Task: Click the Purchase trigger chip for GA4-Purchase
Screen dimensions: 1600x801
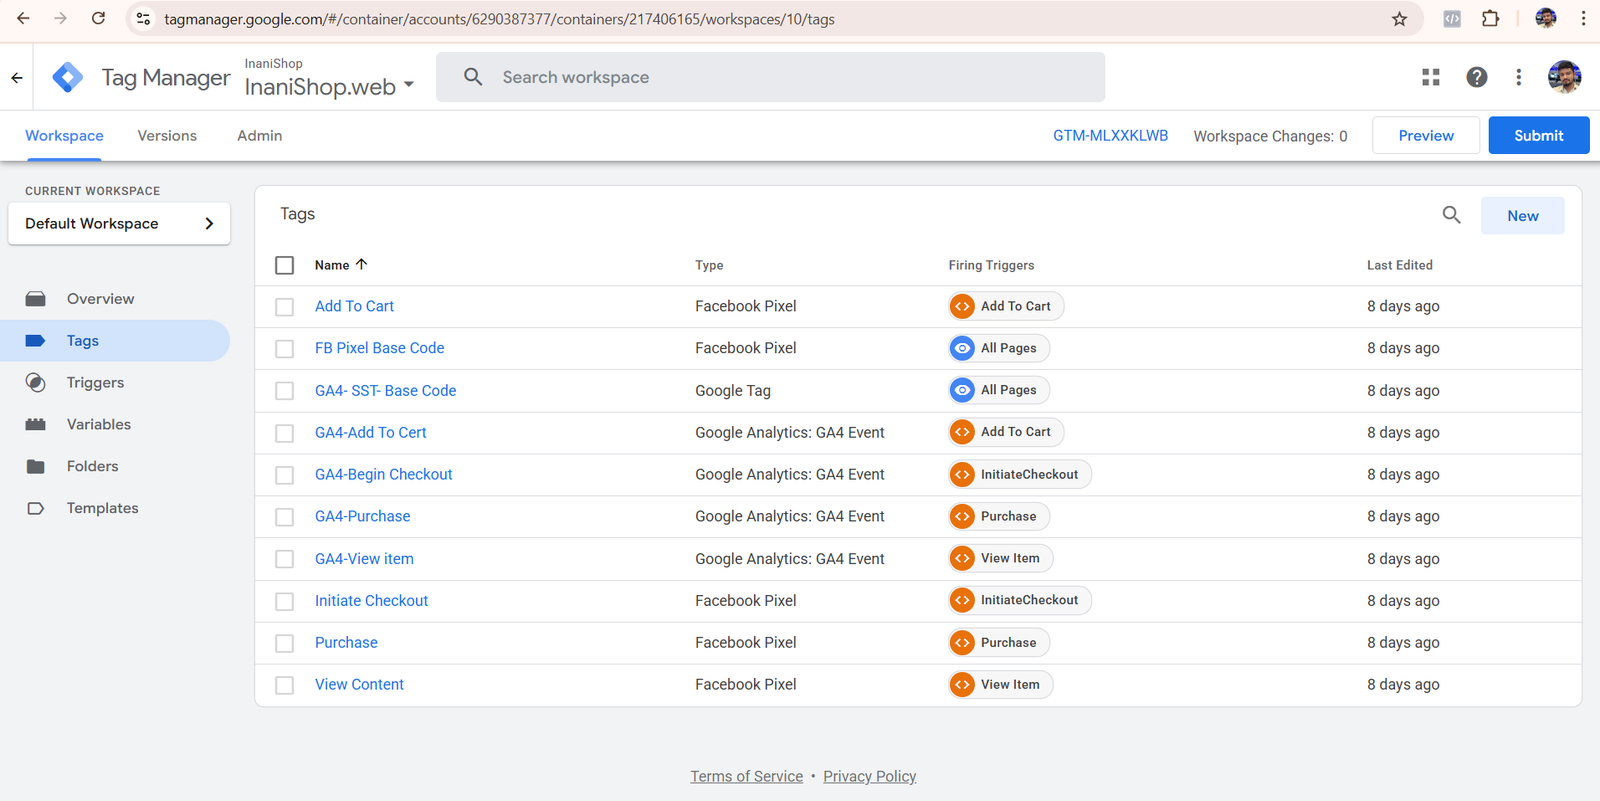Action: tap(999, 516)
